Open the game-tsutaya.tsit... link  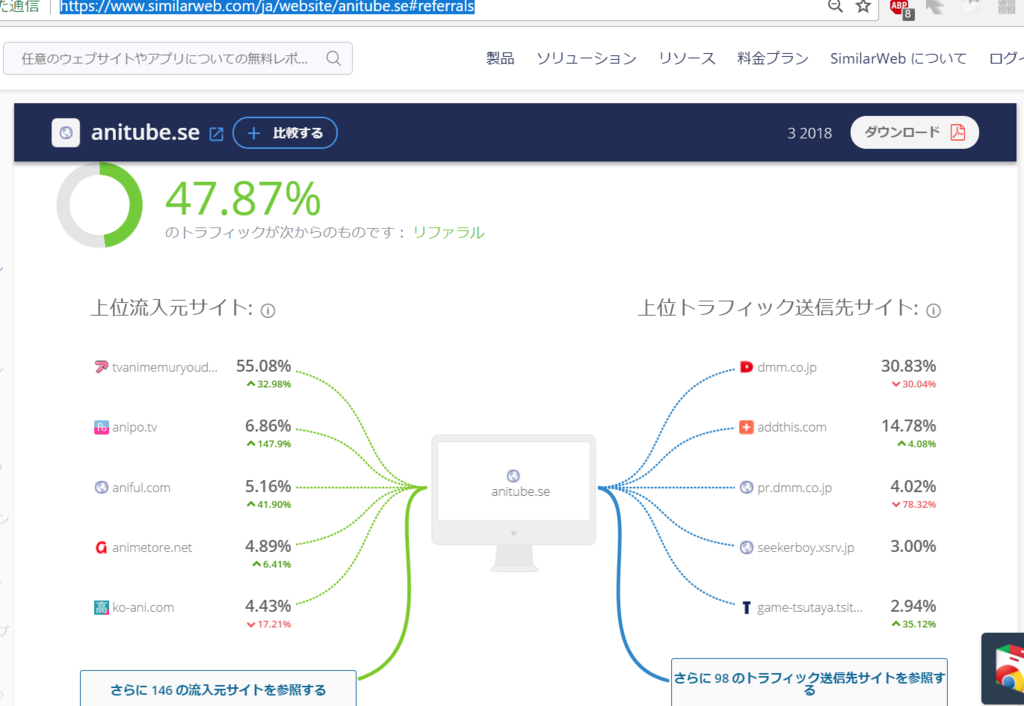point(810,607)
